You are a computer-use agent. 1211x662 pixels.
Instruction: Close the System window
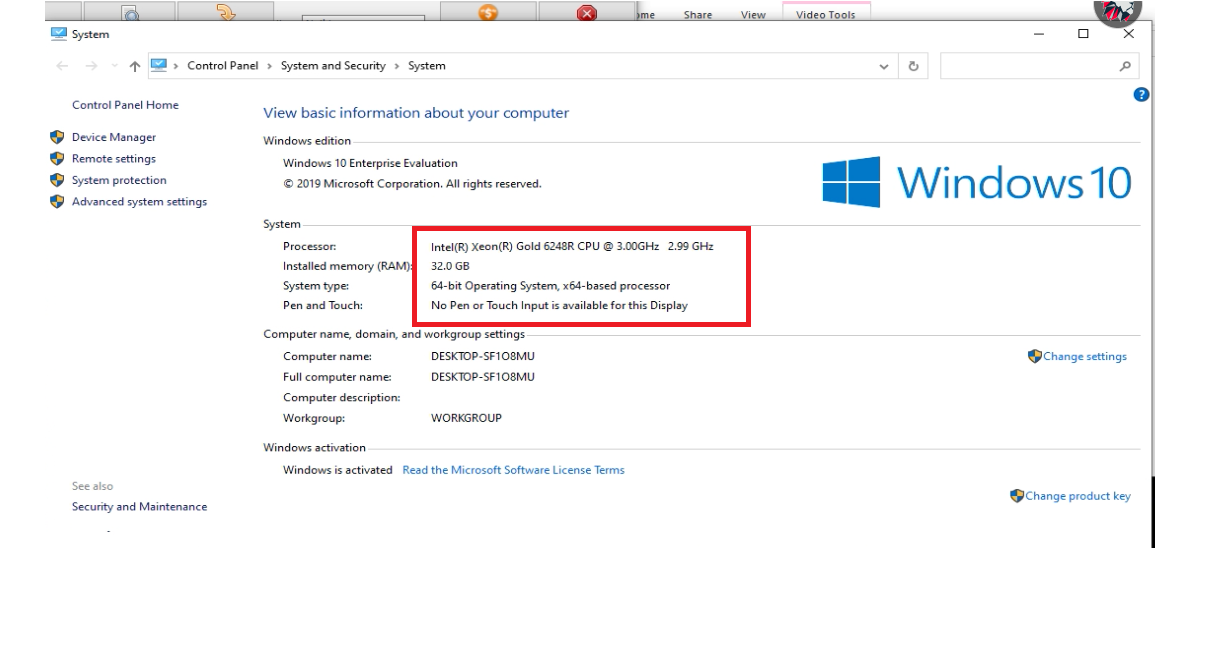point(1128,34)
